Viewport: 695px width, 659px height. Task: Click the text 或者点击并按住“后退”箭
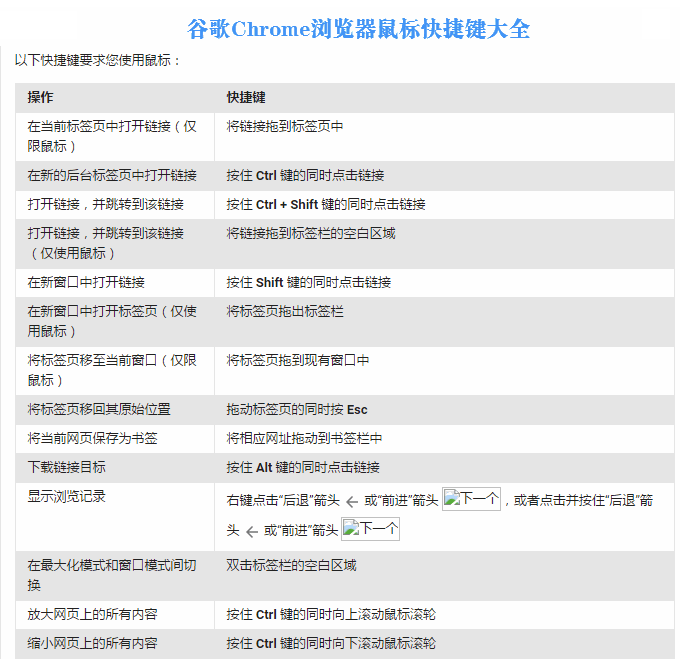pyautogui.click(x=583, y=500)
